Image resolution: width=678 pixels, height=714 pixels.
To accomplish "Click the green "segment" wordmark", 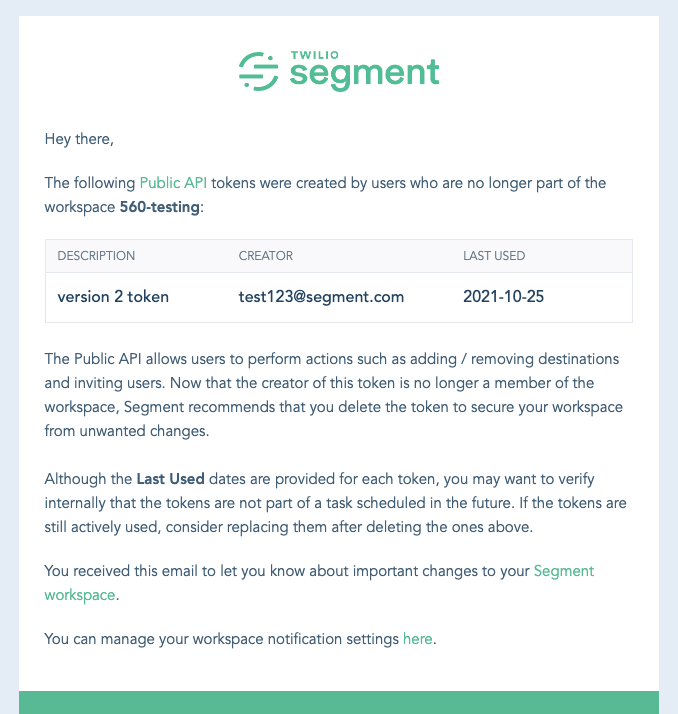I will tap(364, 73).
